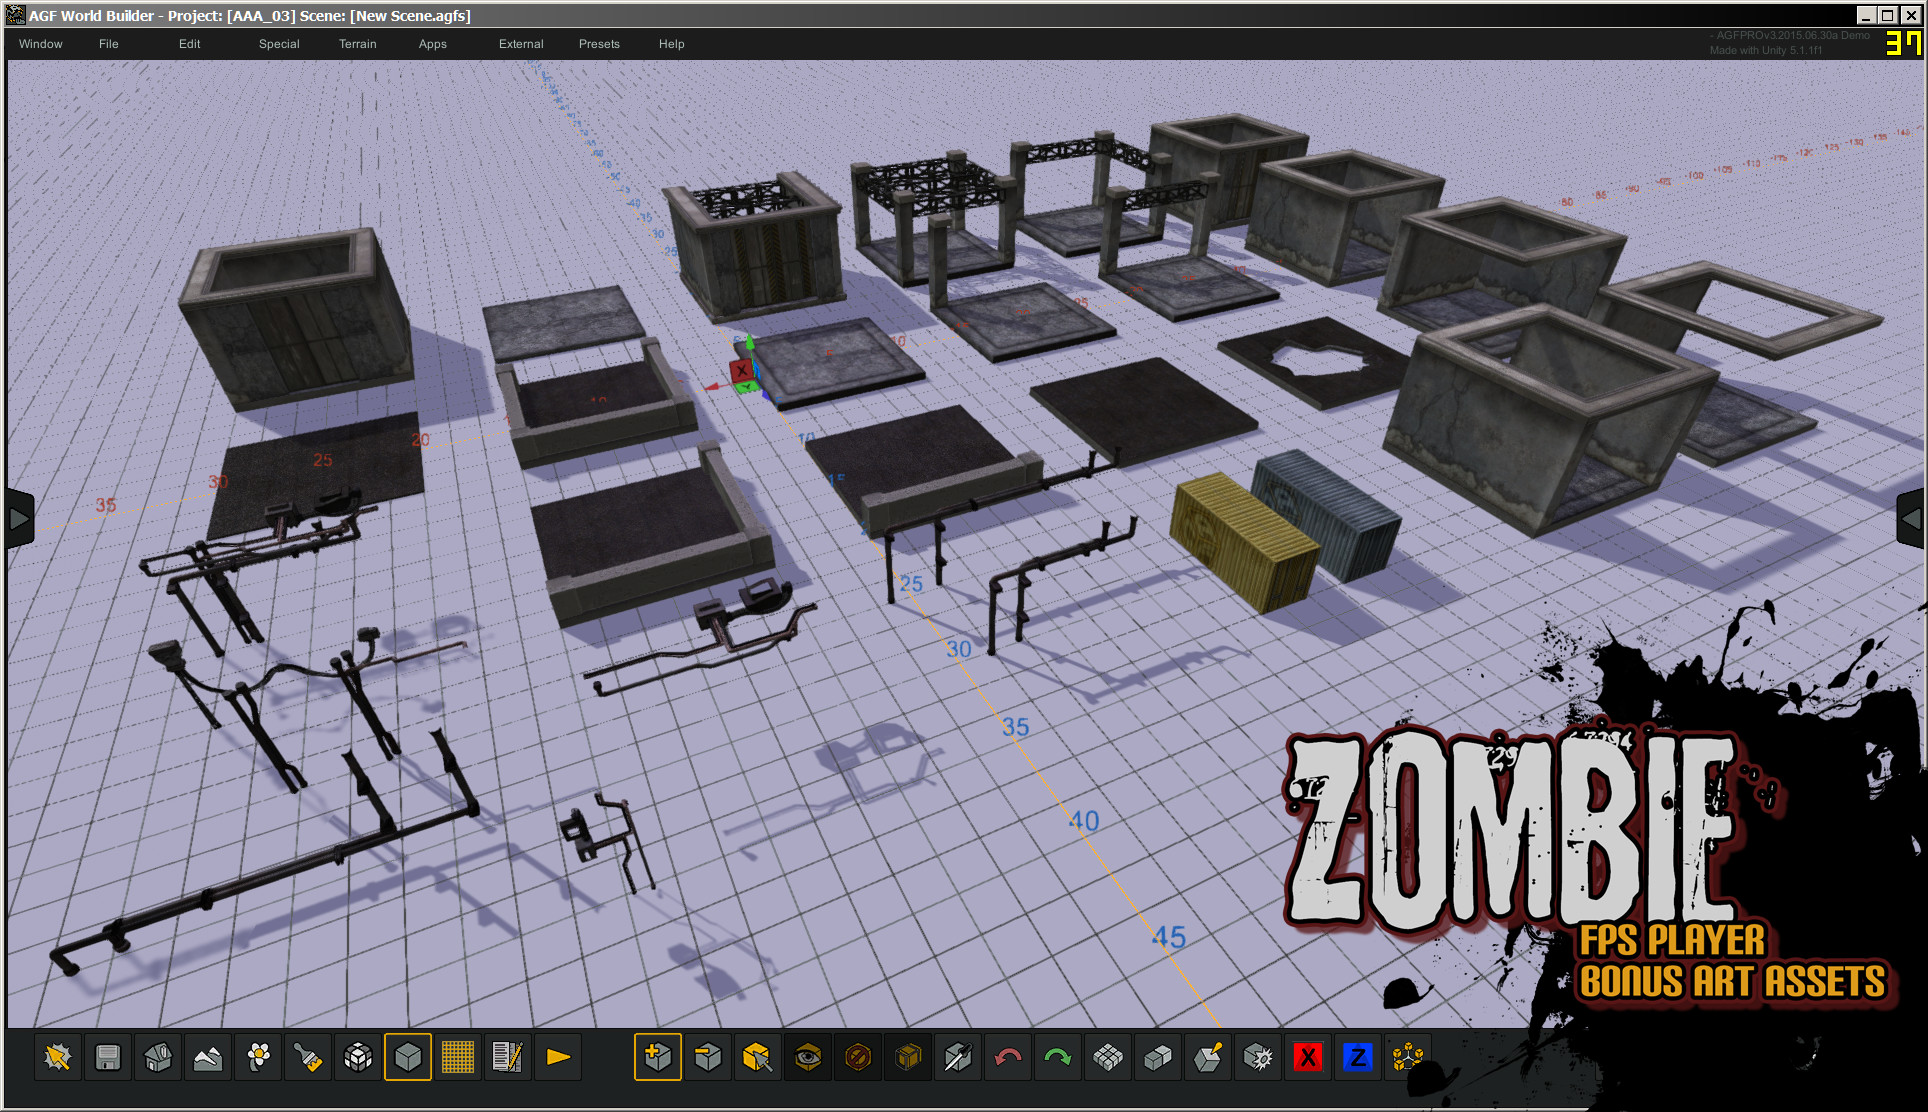Open the Terrain menu
The width and height of the screenshot is (1928, 1112).
357,44
